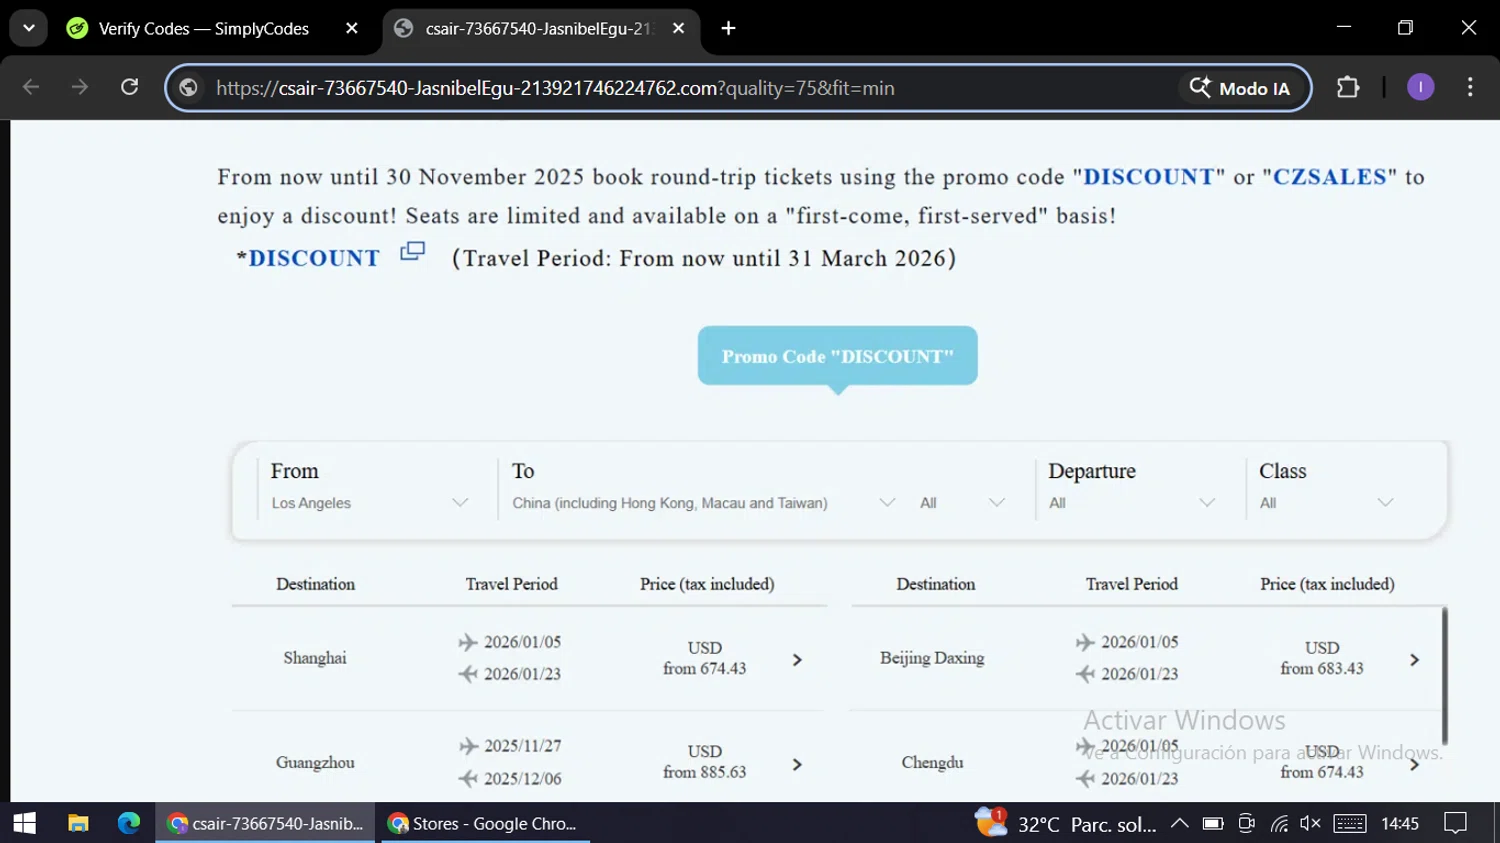The image size is (1500, 843).
Task: Open weather widget showing 32°C
Action: point(1066,823)
